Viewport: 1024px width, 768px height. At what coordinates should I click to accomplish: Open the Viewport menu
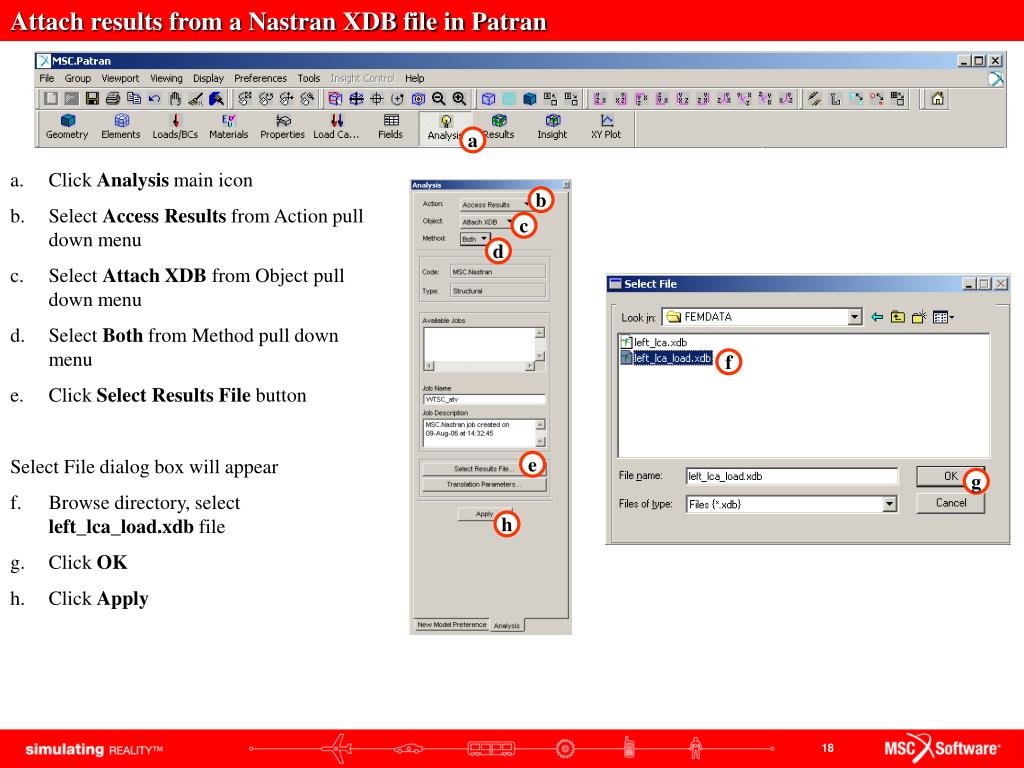pos(120,78)
